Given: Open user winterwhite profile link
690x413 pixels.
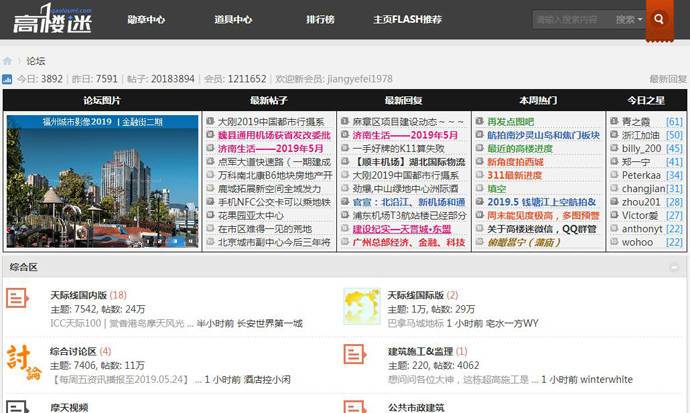Looking at the screenshot, I should pos(606,380).
